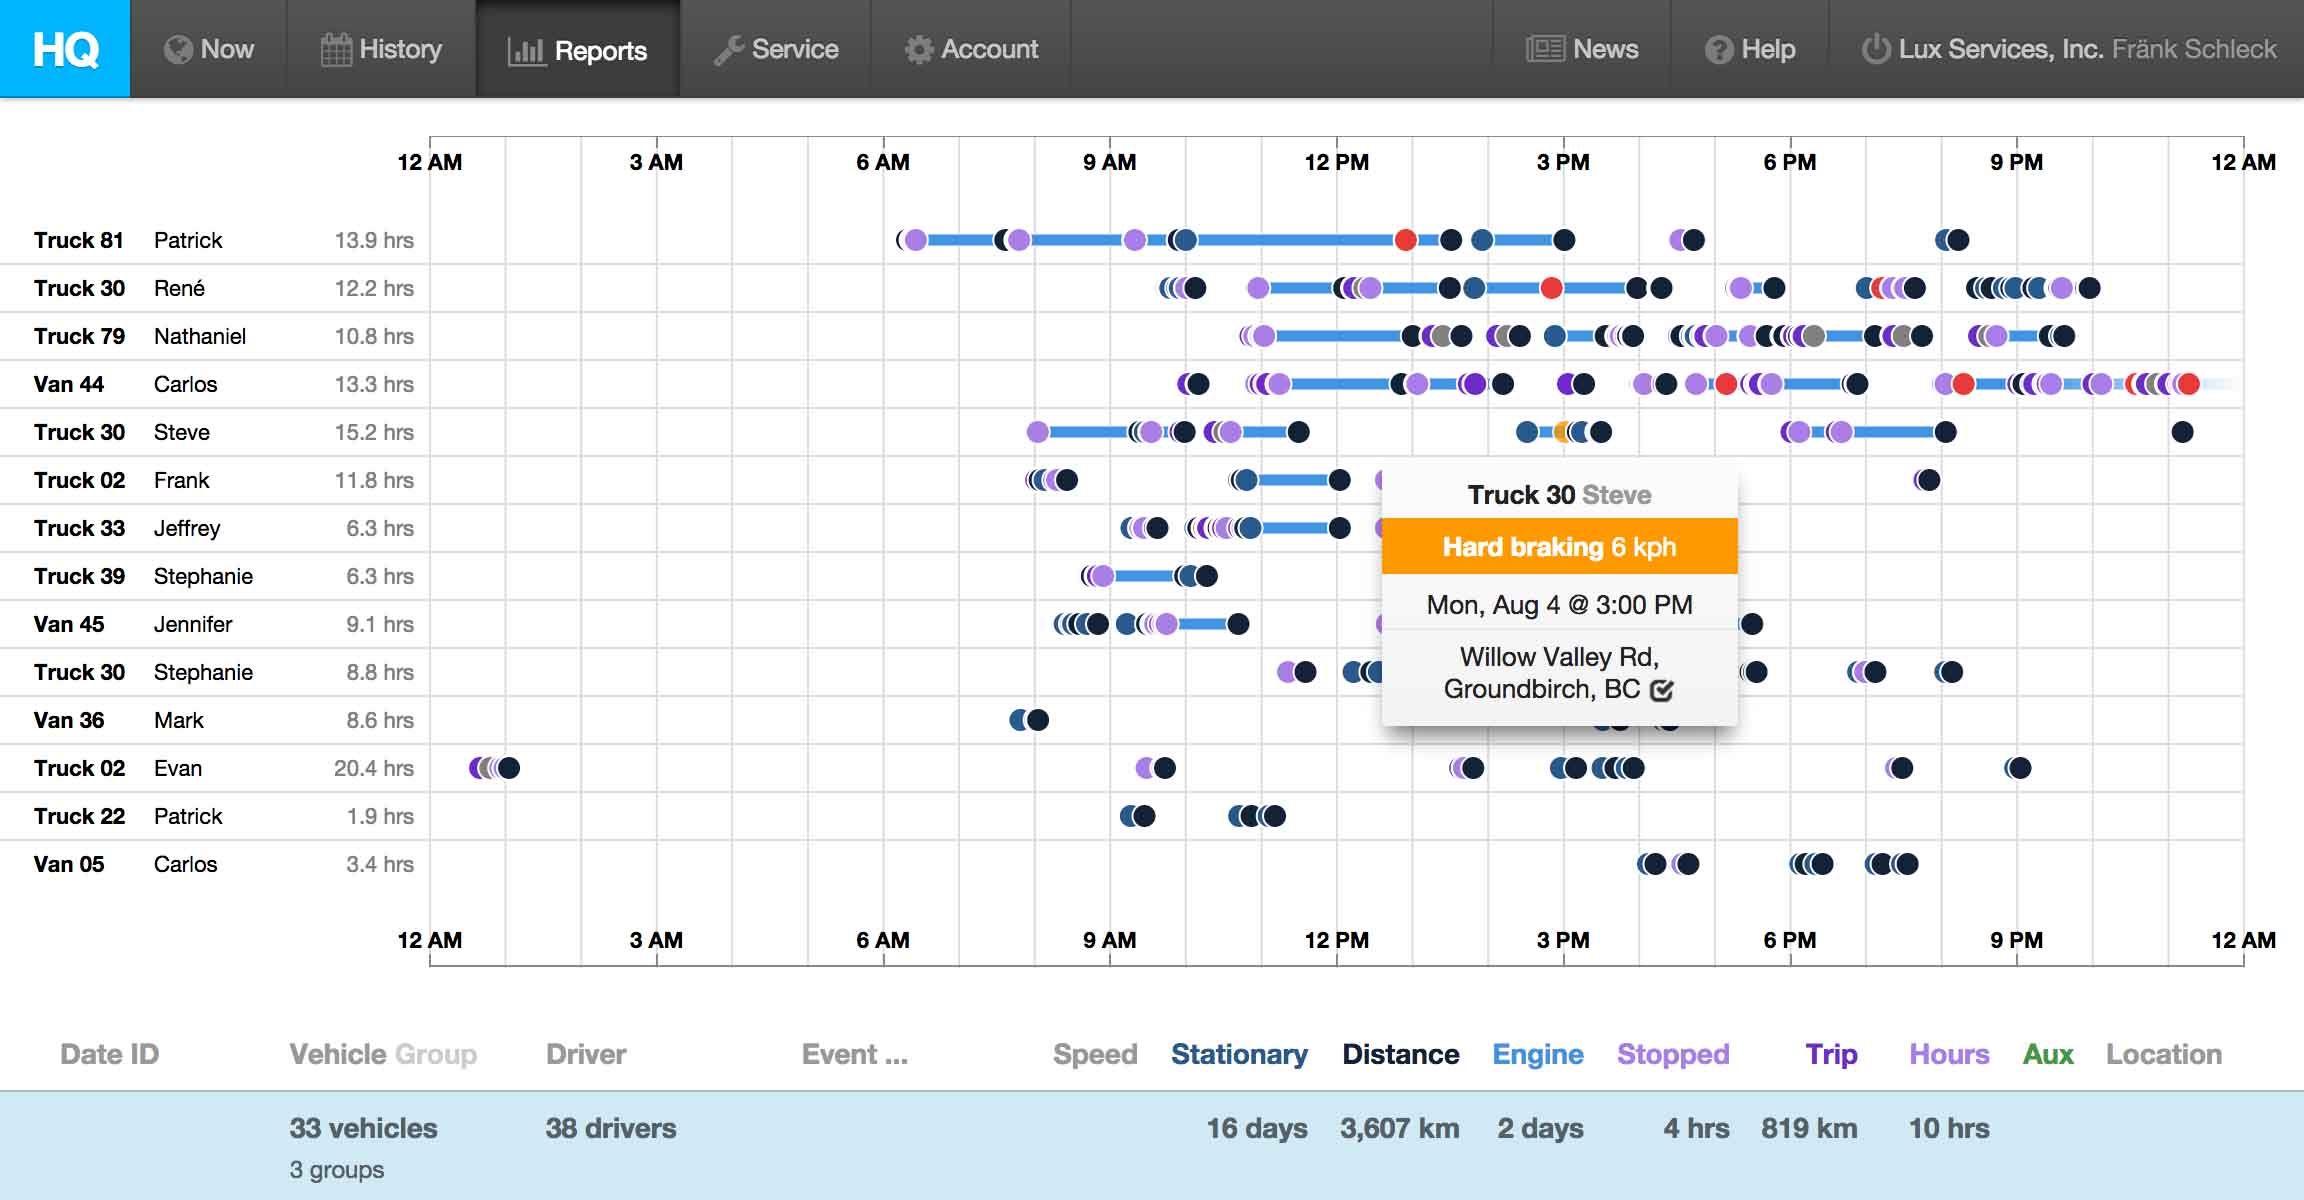Viewport: 2304px width, 1200px height.
Task: Toggle the location check icon after Groundbirch, BC
Action: [x=1661, y=690]
